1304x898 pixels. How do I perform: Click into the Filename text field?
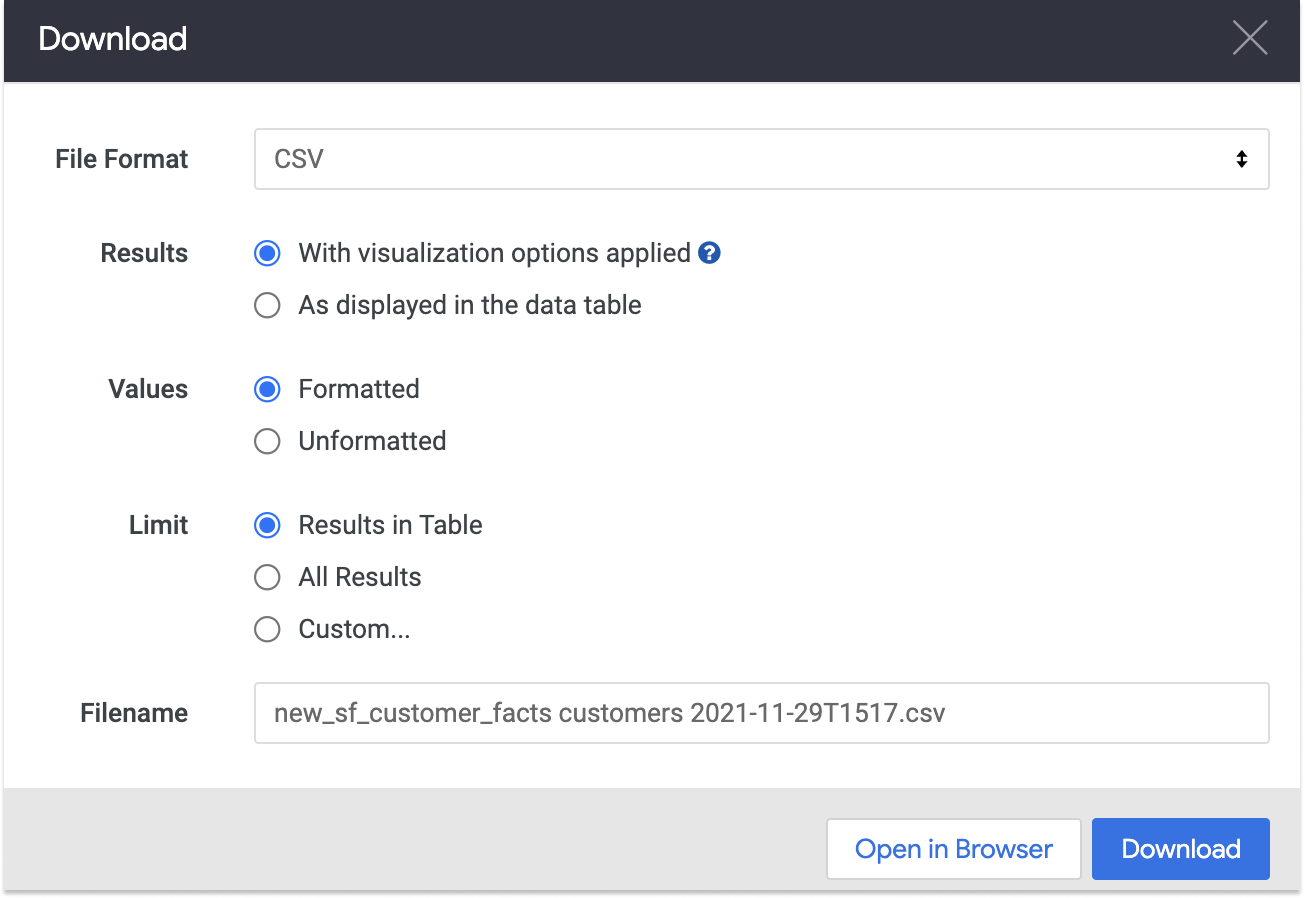(760, 713)
